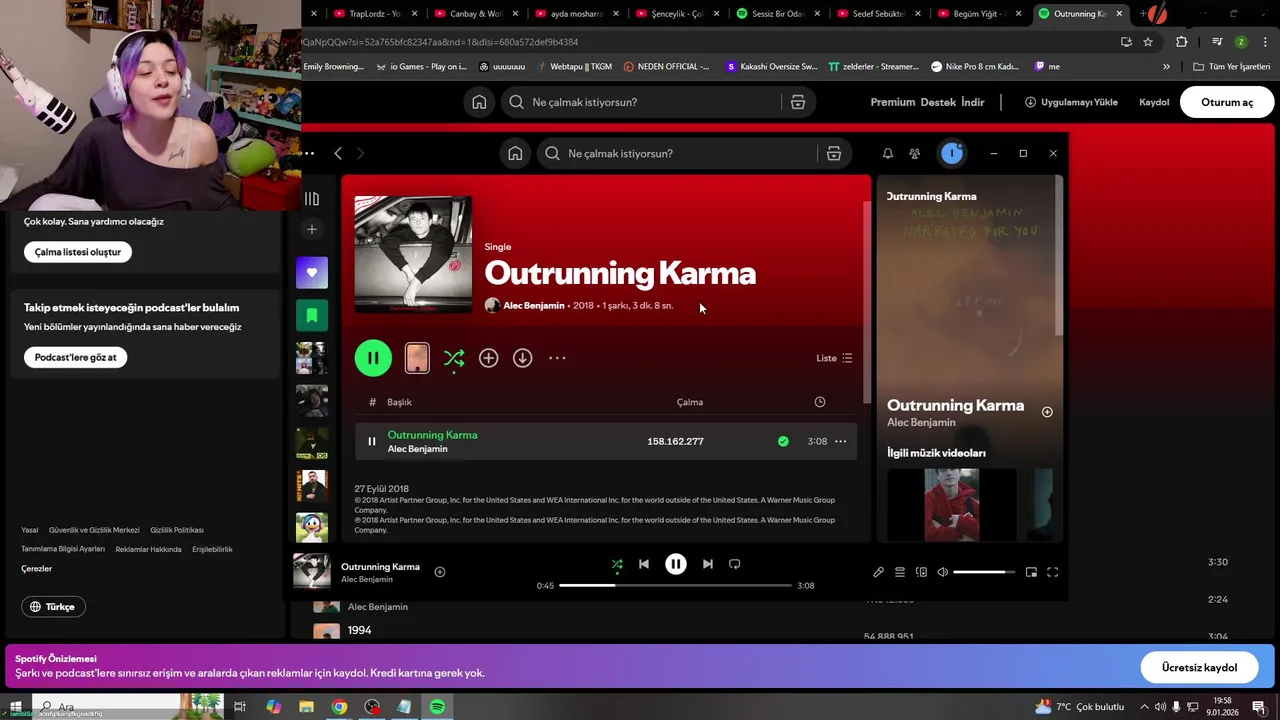
Task: Adjust the Spotify volume slider
Action: (x=984, y=572)
